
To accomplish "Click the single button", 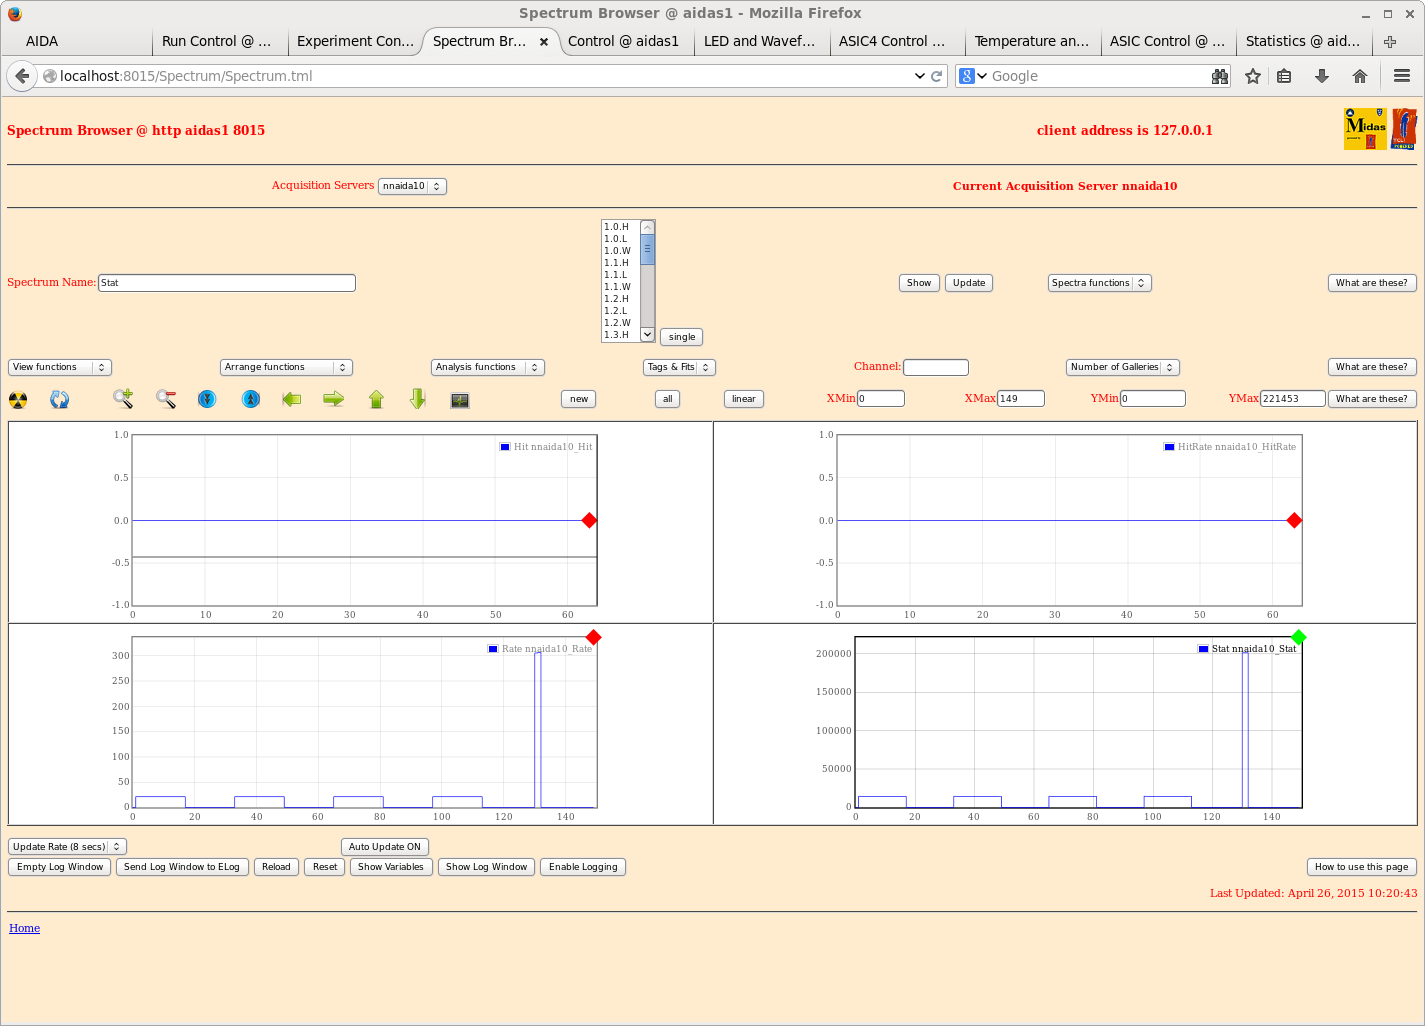I will point(682,337).
